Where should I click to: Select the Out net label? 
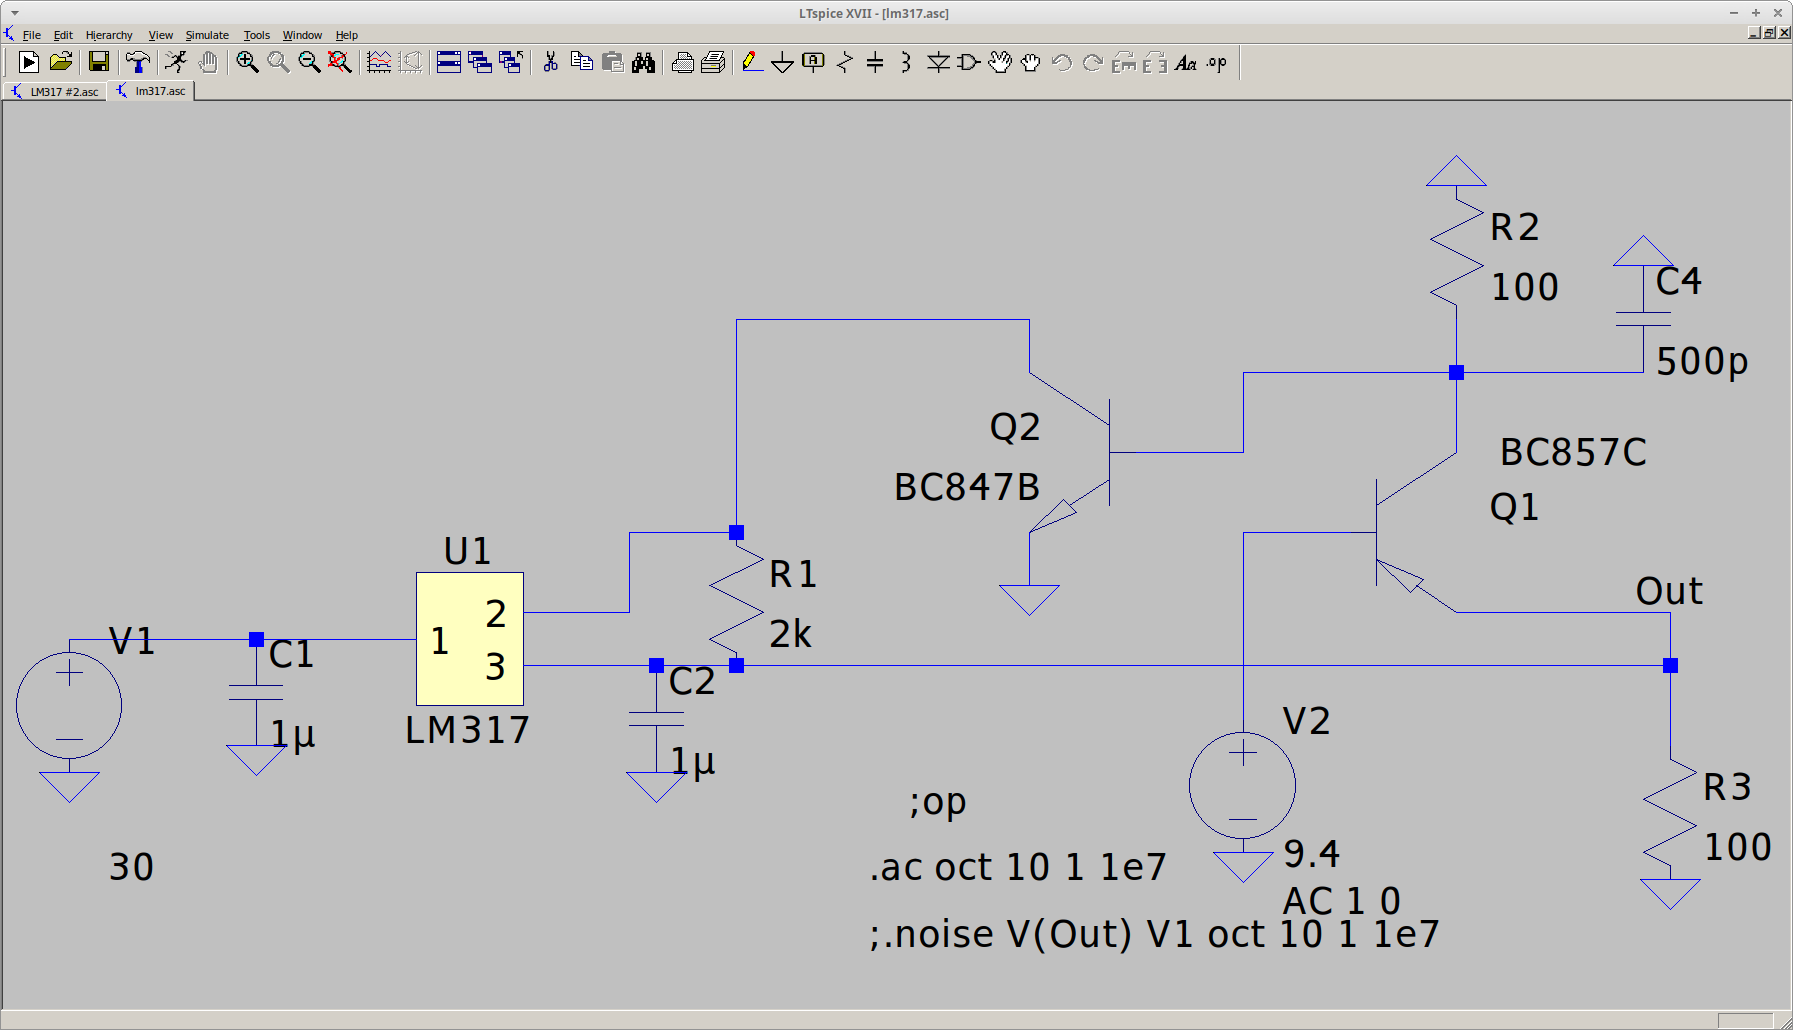[1669, 591]
